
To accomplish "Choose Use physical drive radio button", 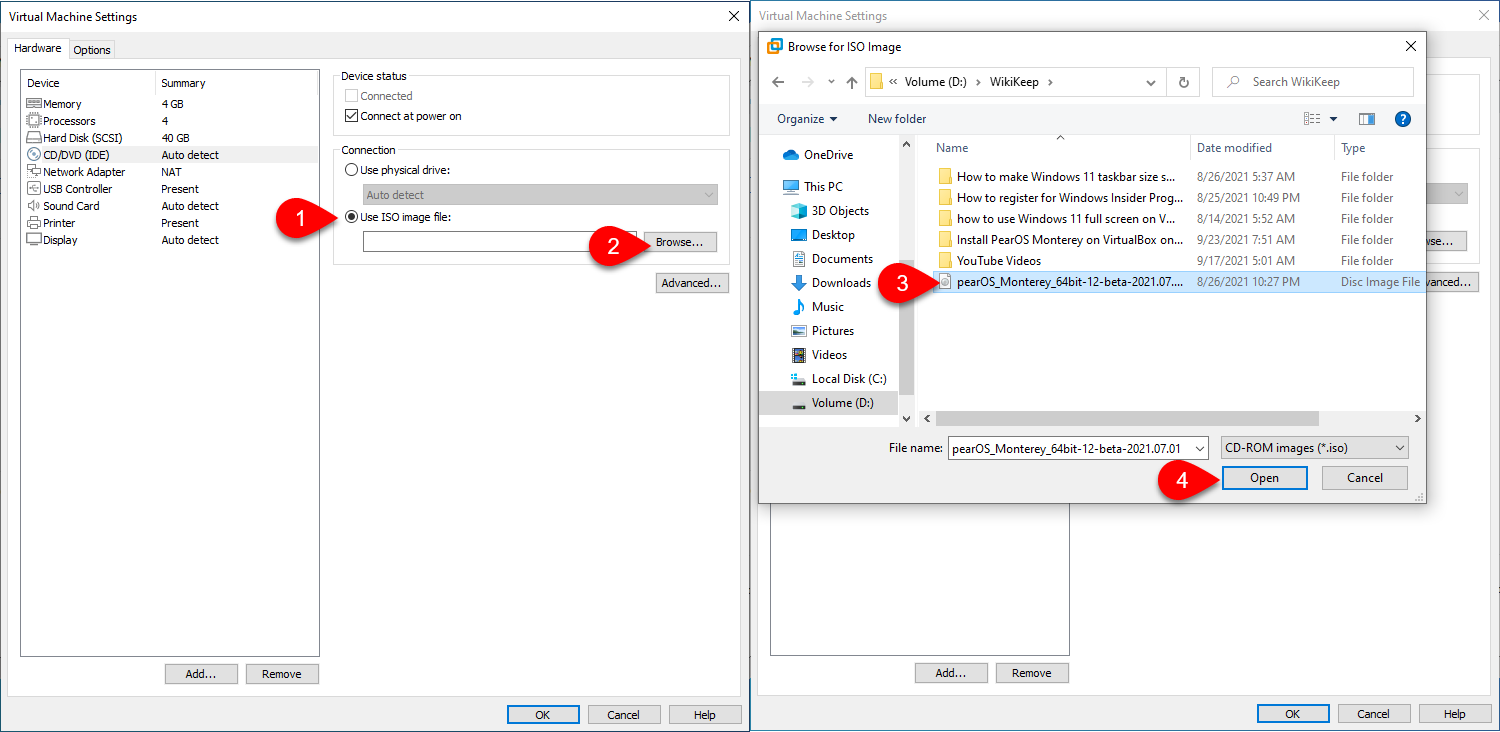I will (x=351, y=170).
